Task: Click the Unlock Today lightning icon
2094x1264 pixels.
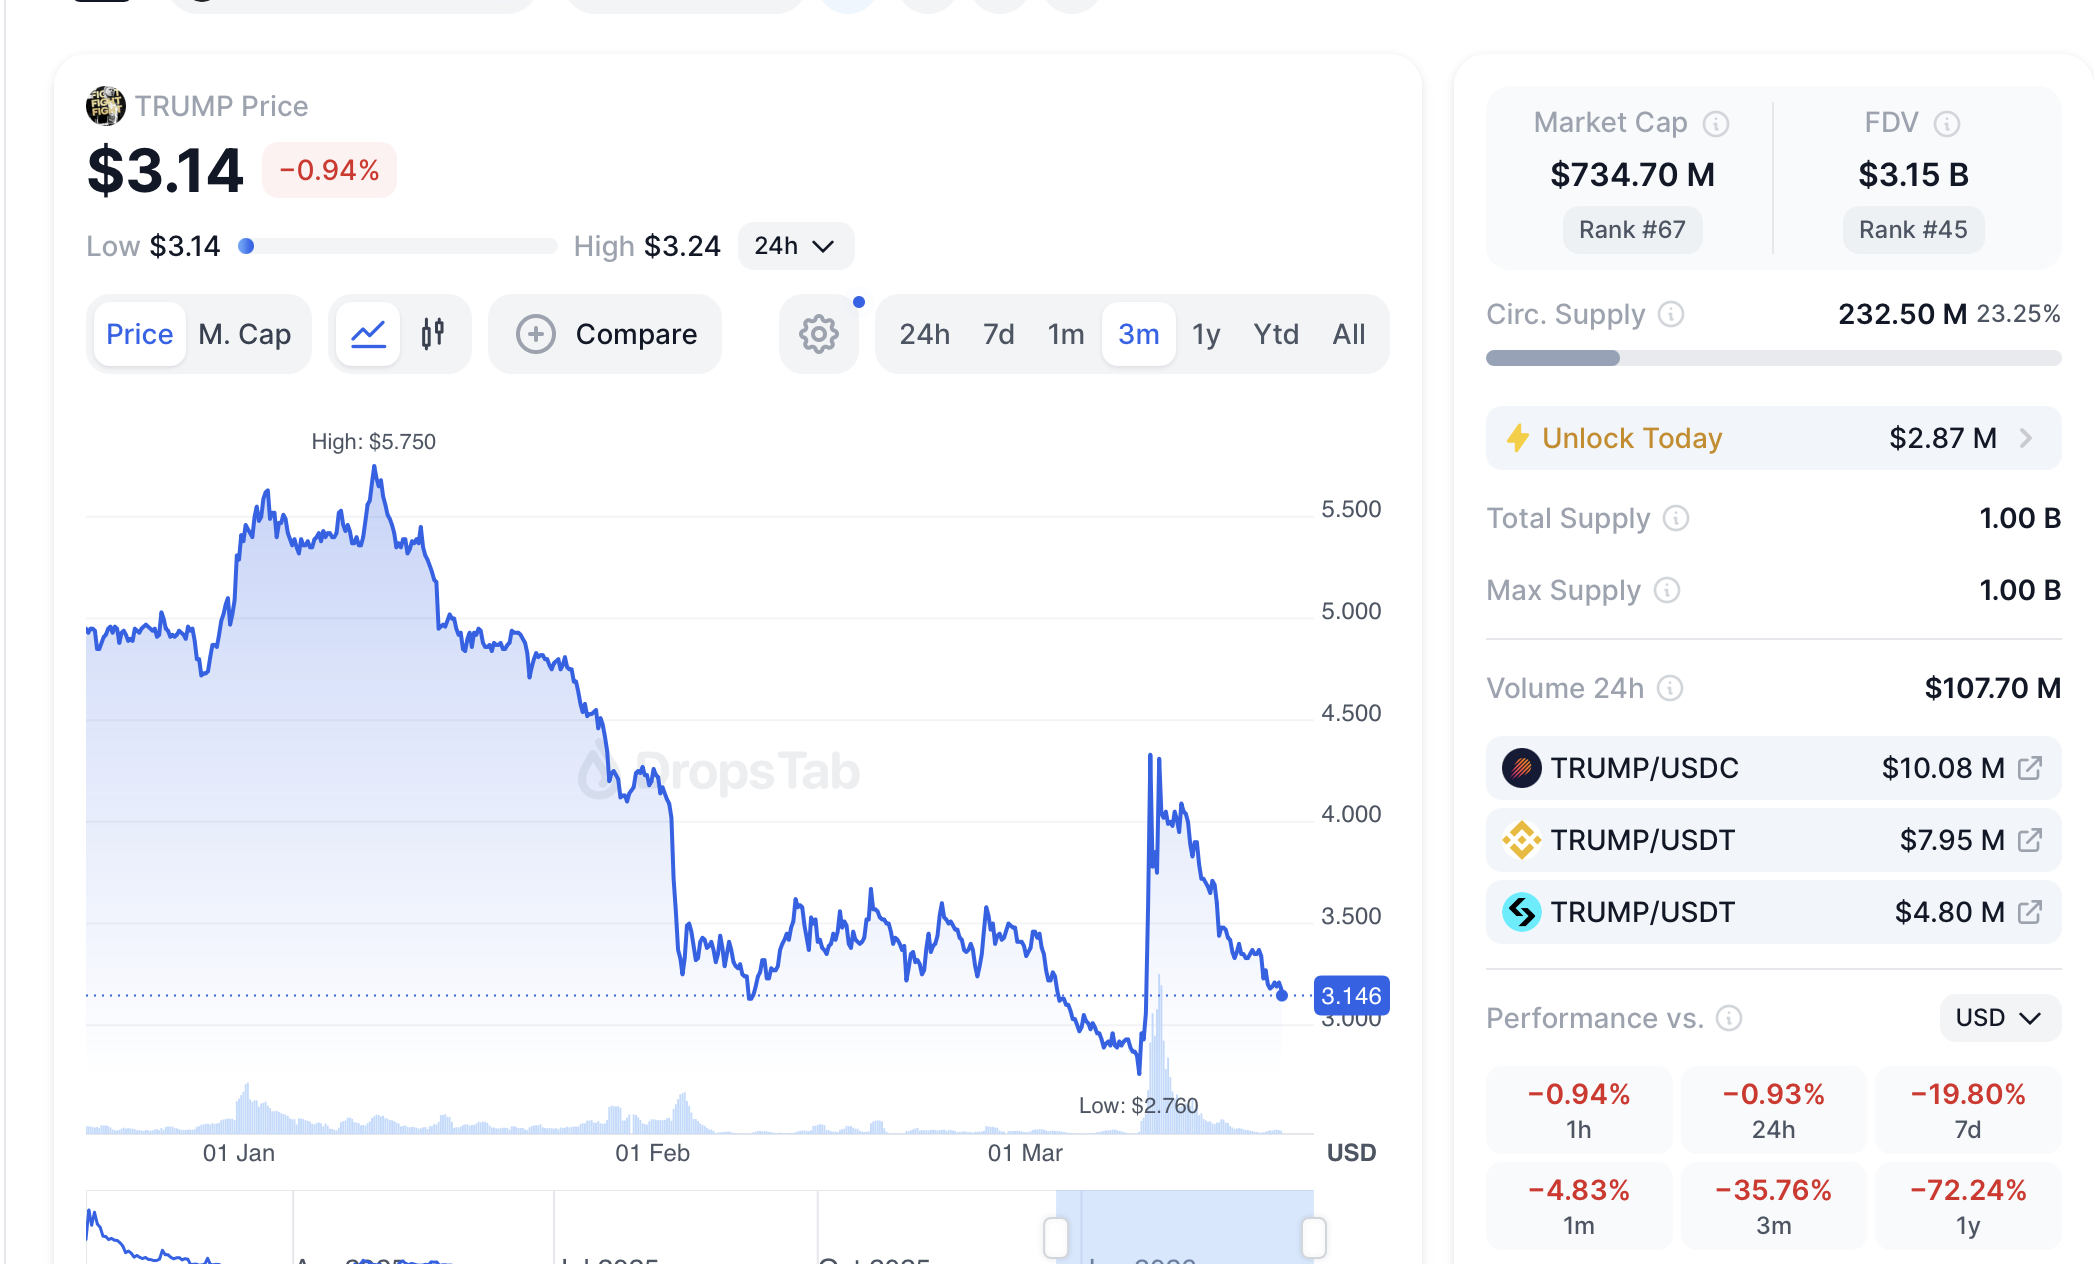Action: 1518,438
